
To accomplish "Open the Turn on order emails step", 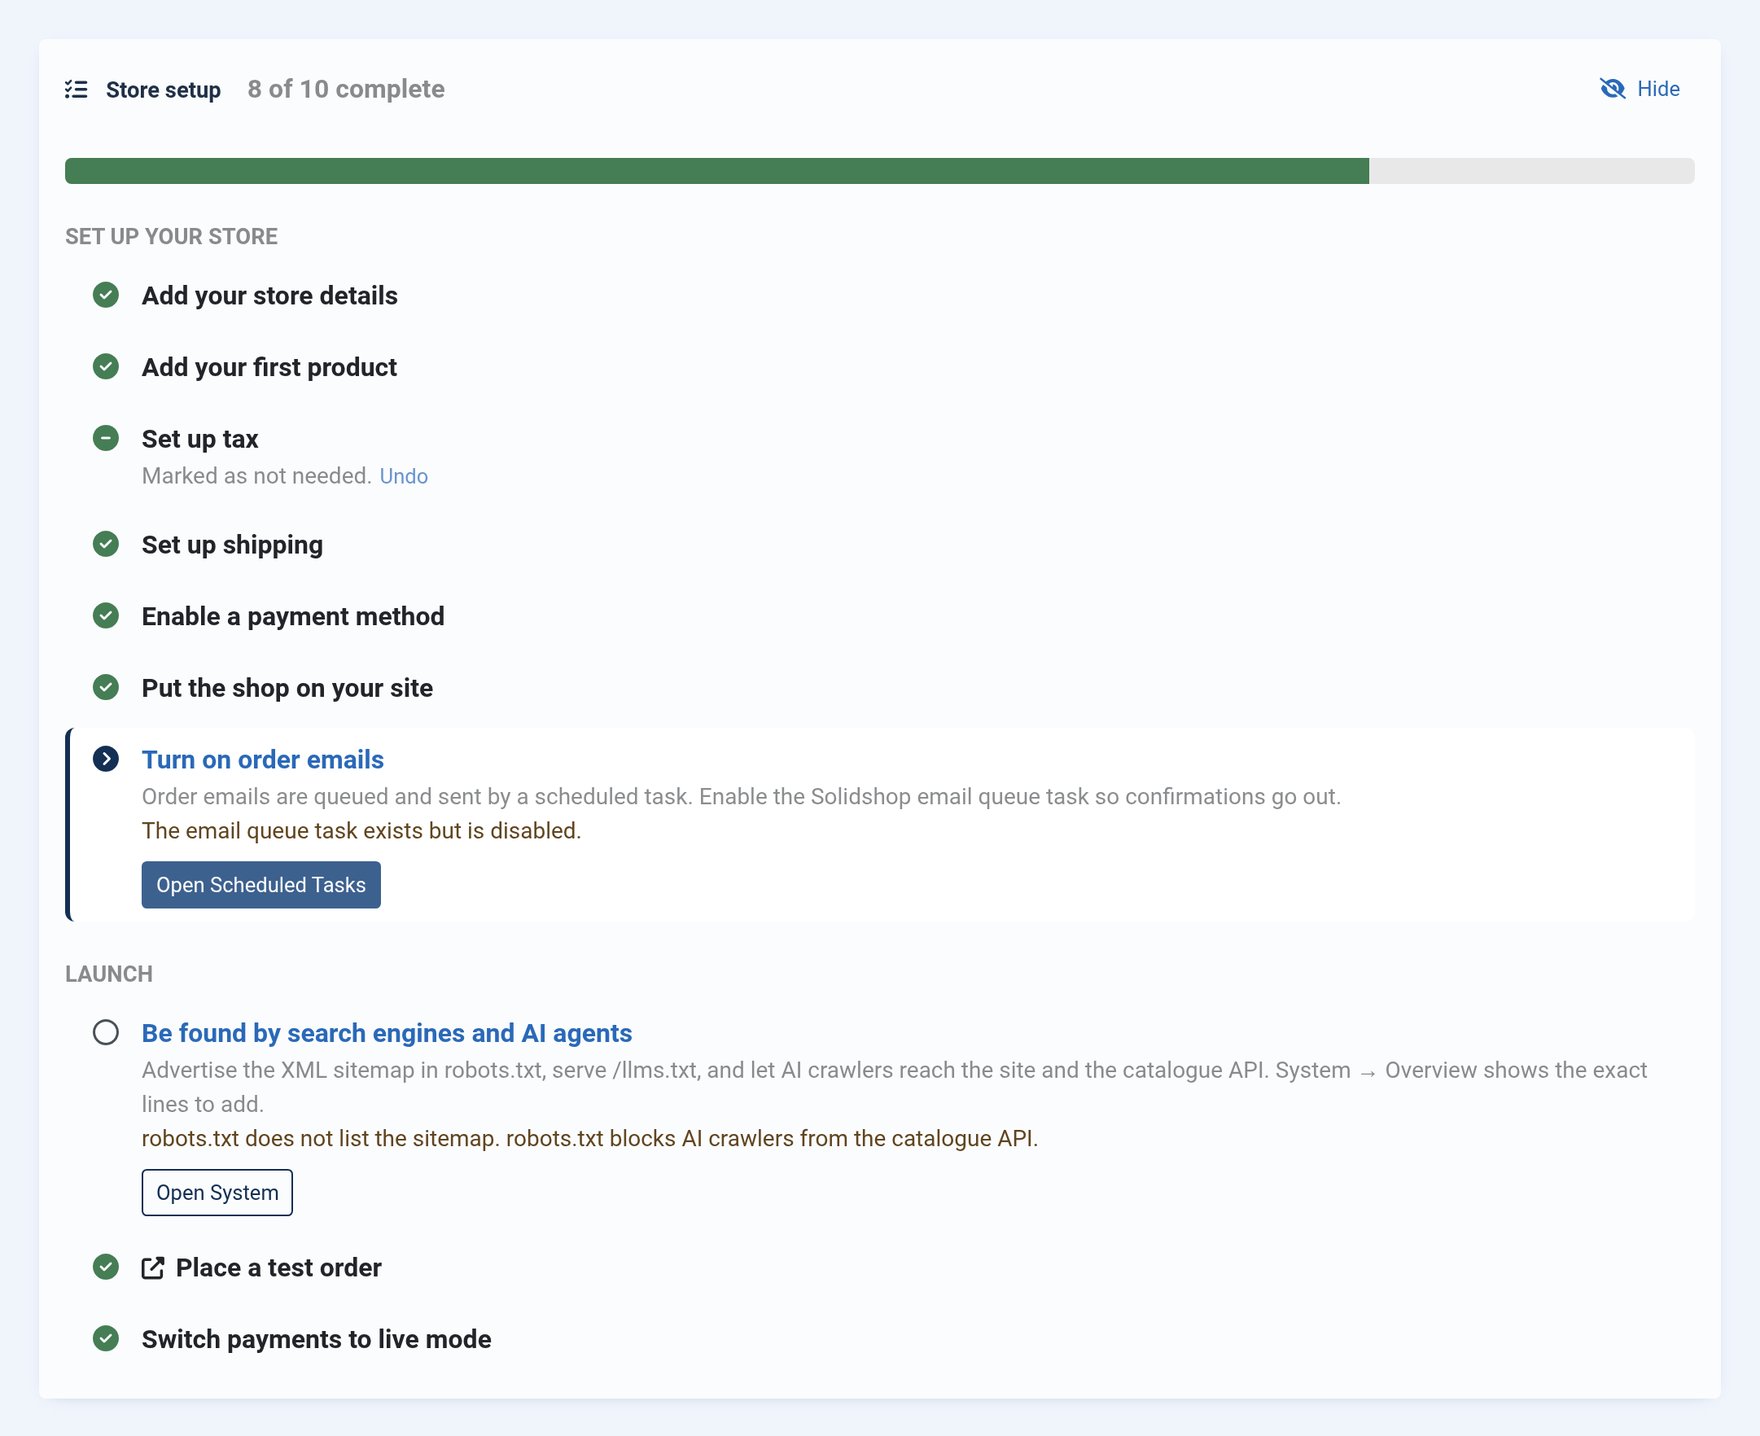I will pos(263,760).
